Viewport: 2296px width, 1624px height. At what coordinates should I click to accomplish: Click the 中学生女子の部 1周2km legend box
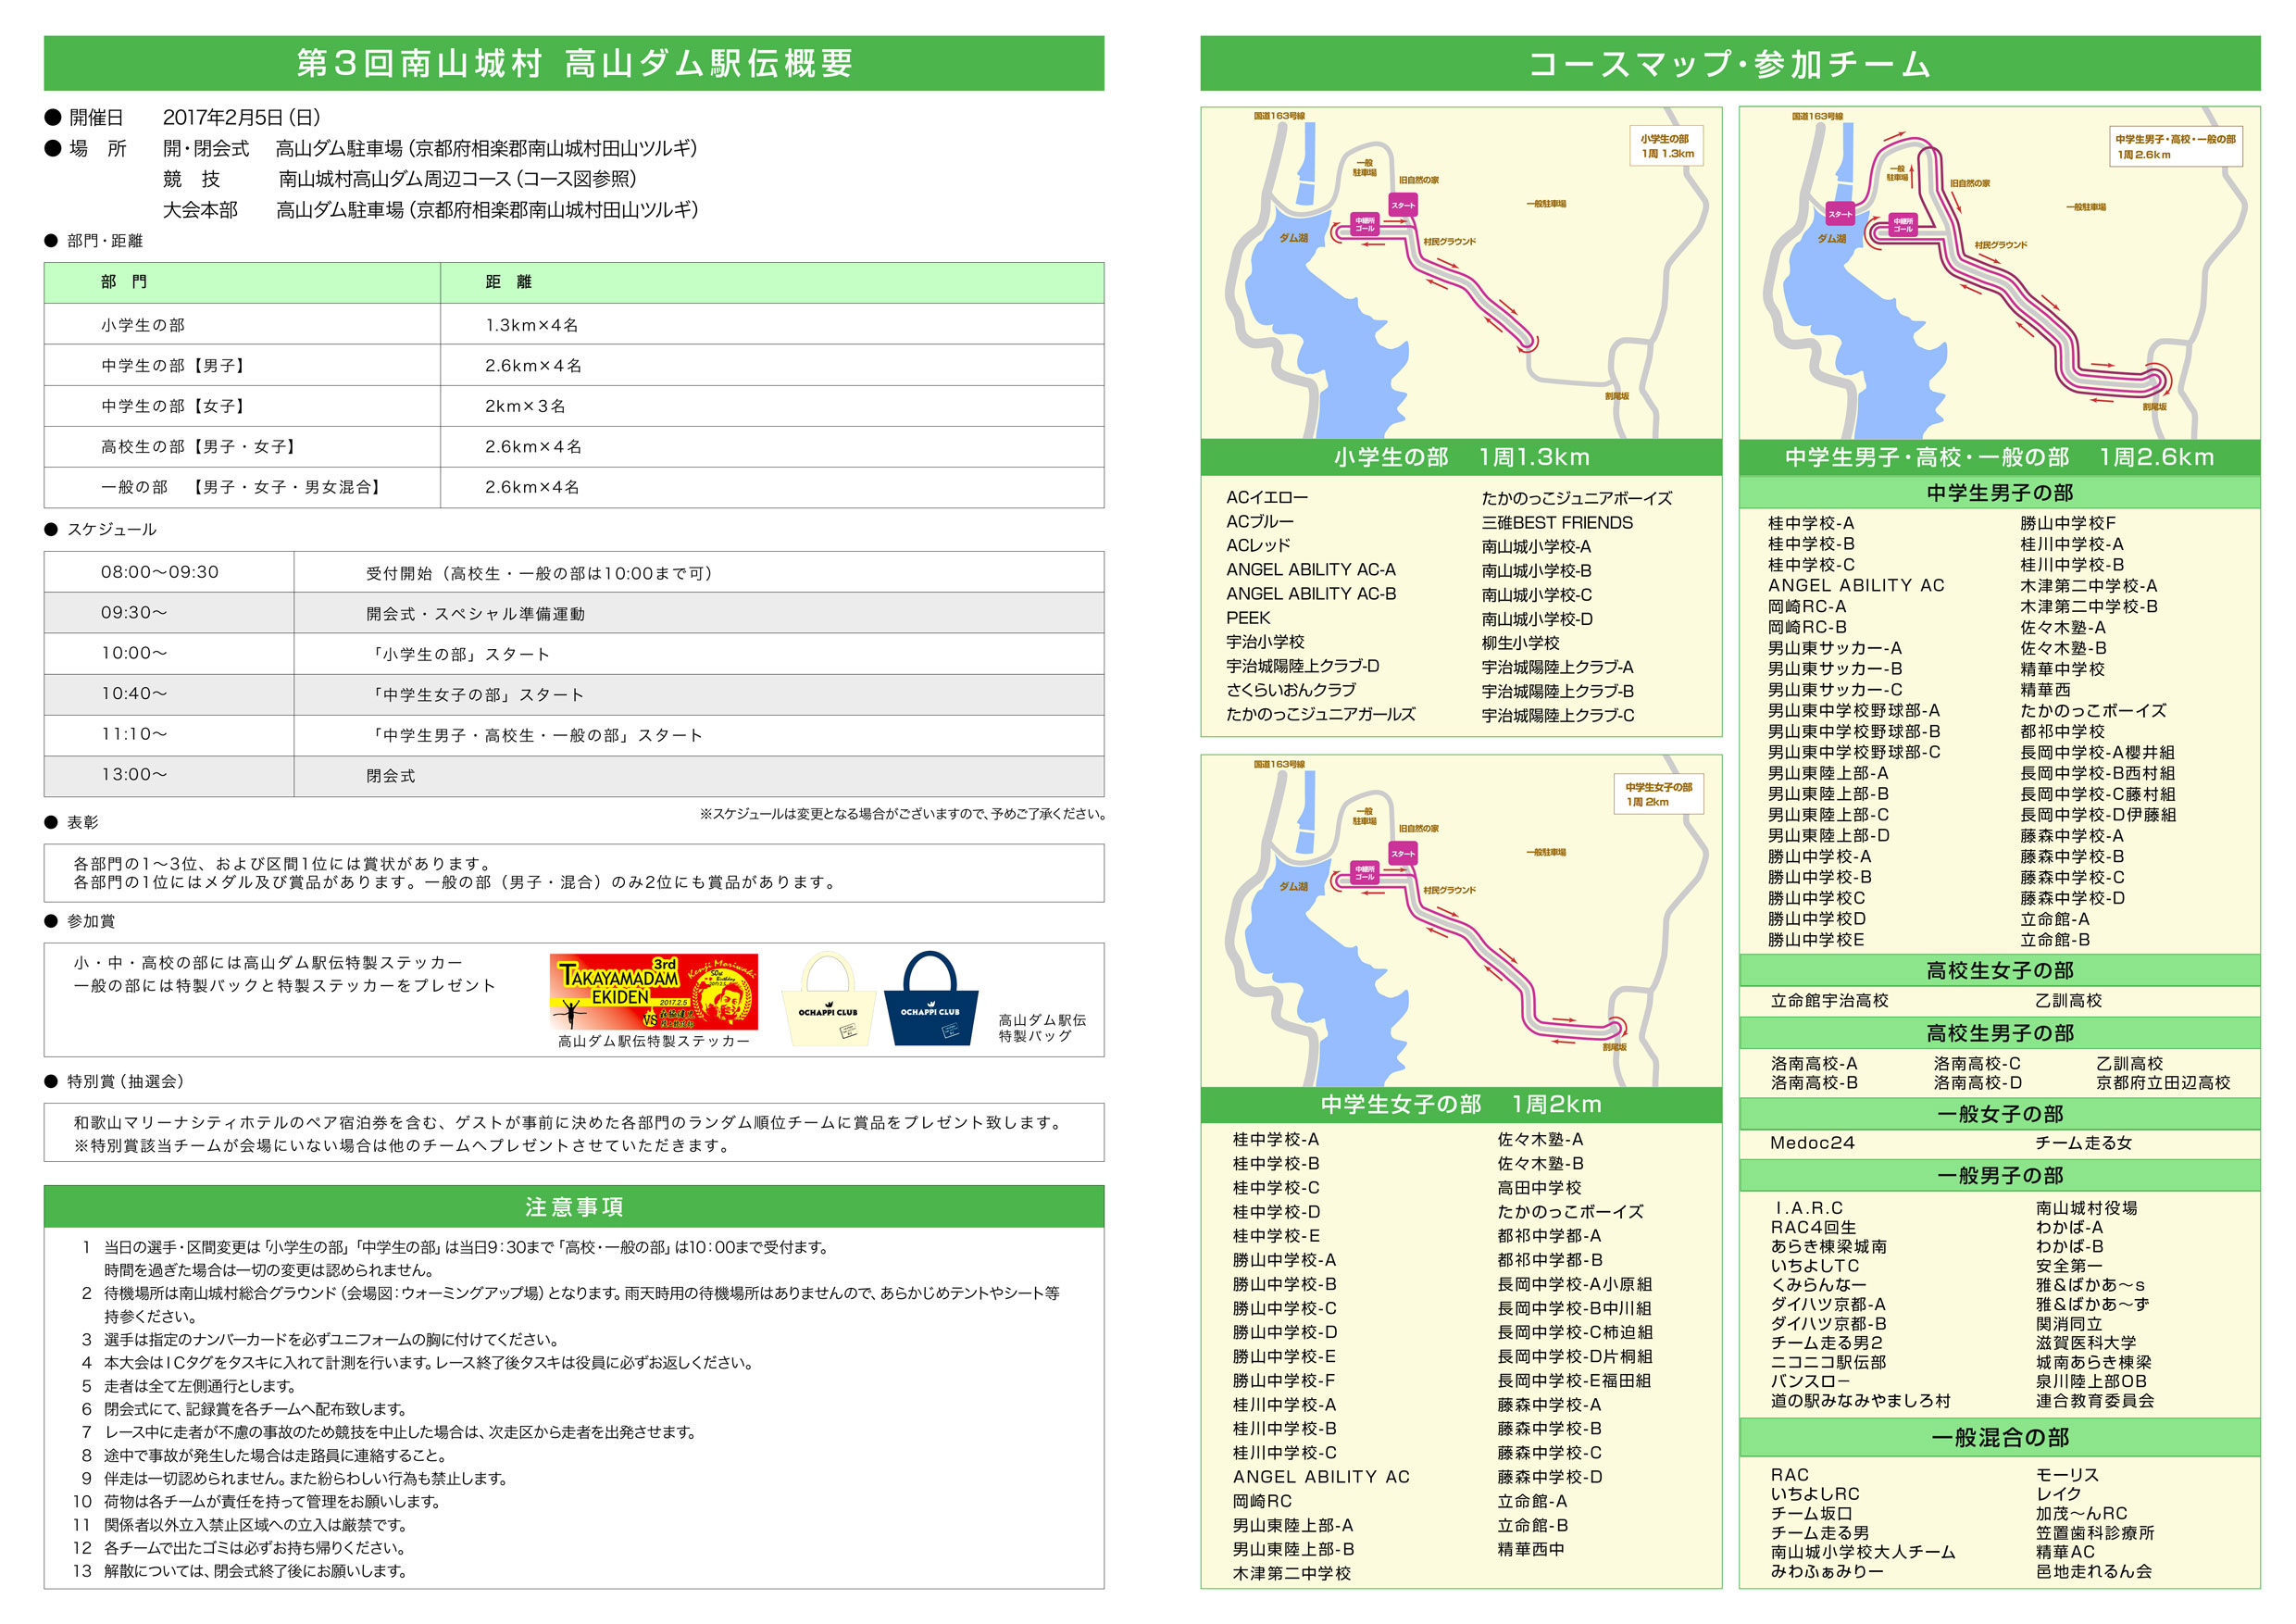(1658, 794)
